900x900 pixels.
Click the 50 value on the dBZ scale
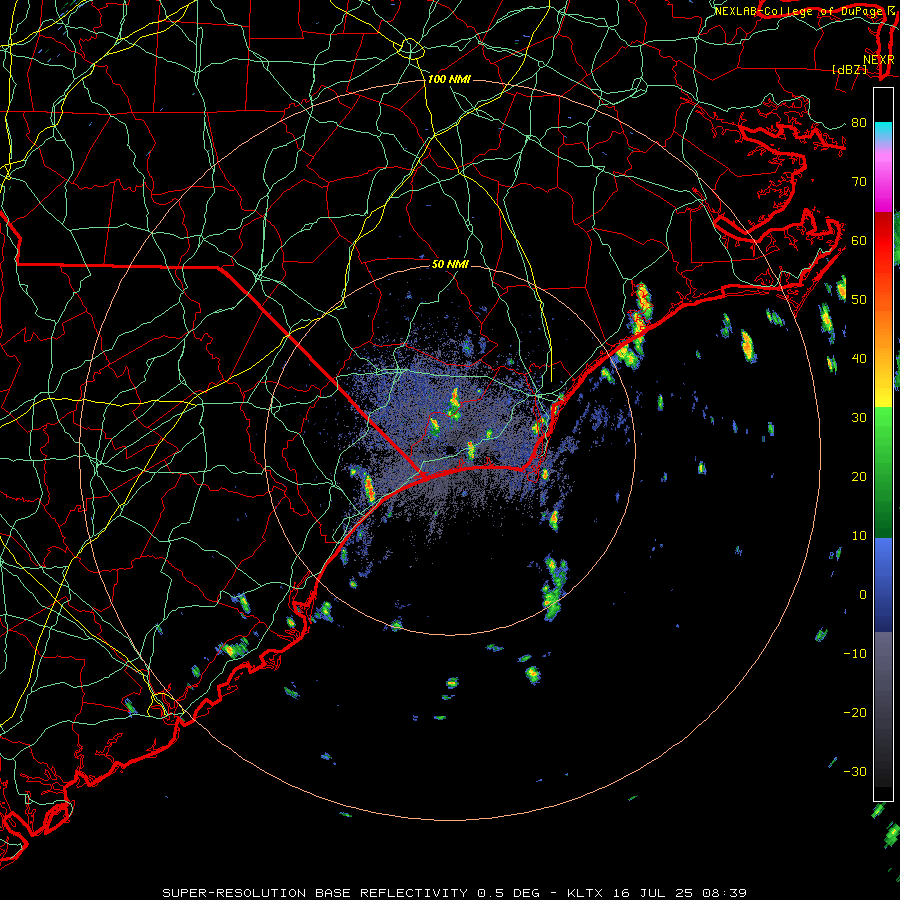click(x=859, y=300)
